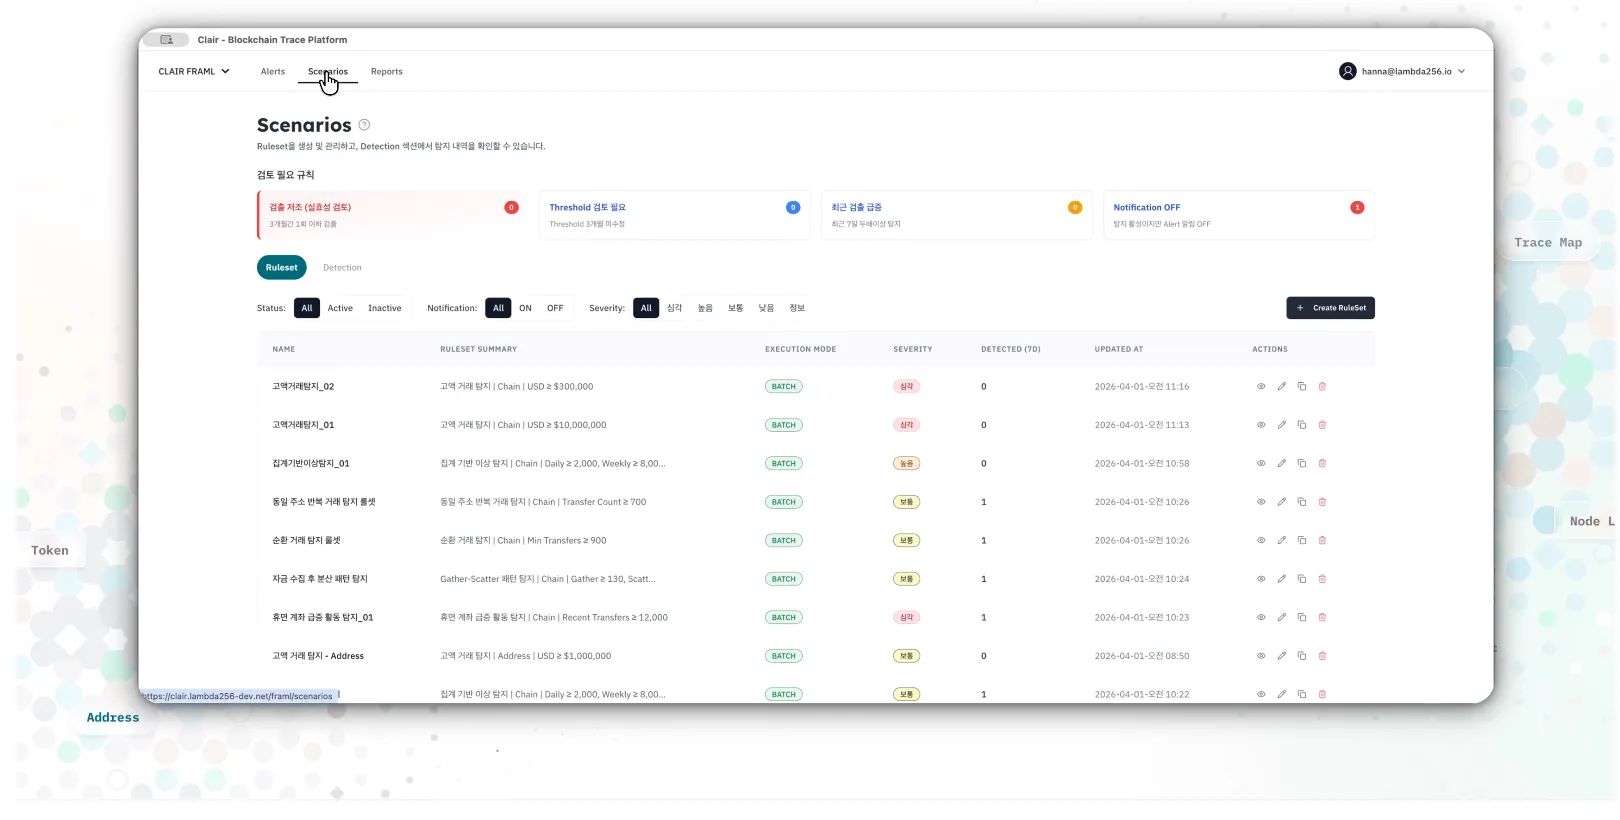Image resolution: width=1620 pixels, height=820 pixels.
Task: Filter Status by Active
Action: (340, 308)
